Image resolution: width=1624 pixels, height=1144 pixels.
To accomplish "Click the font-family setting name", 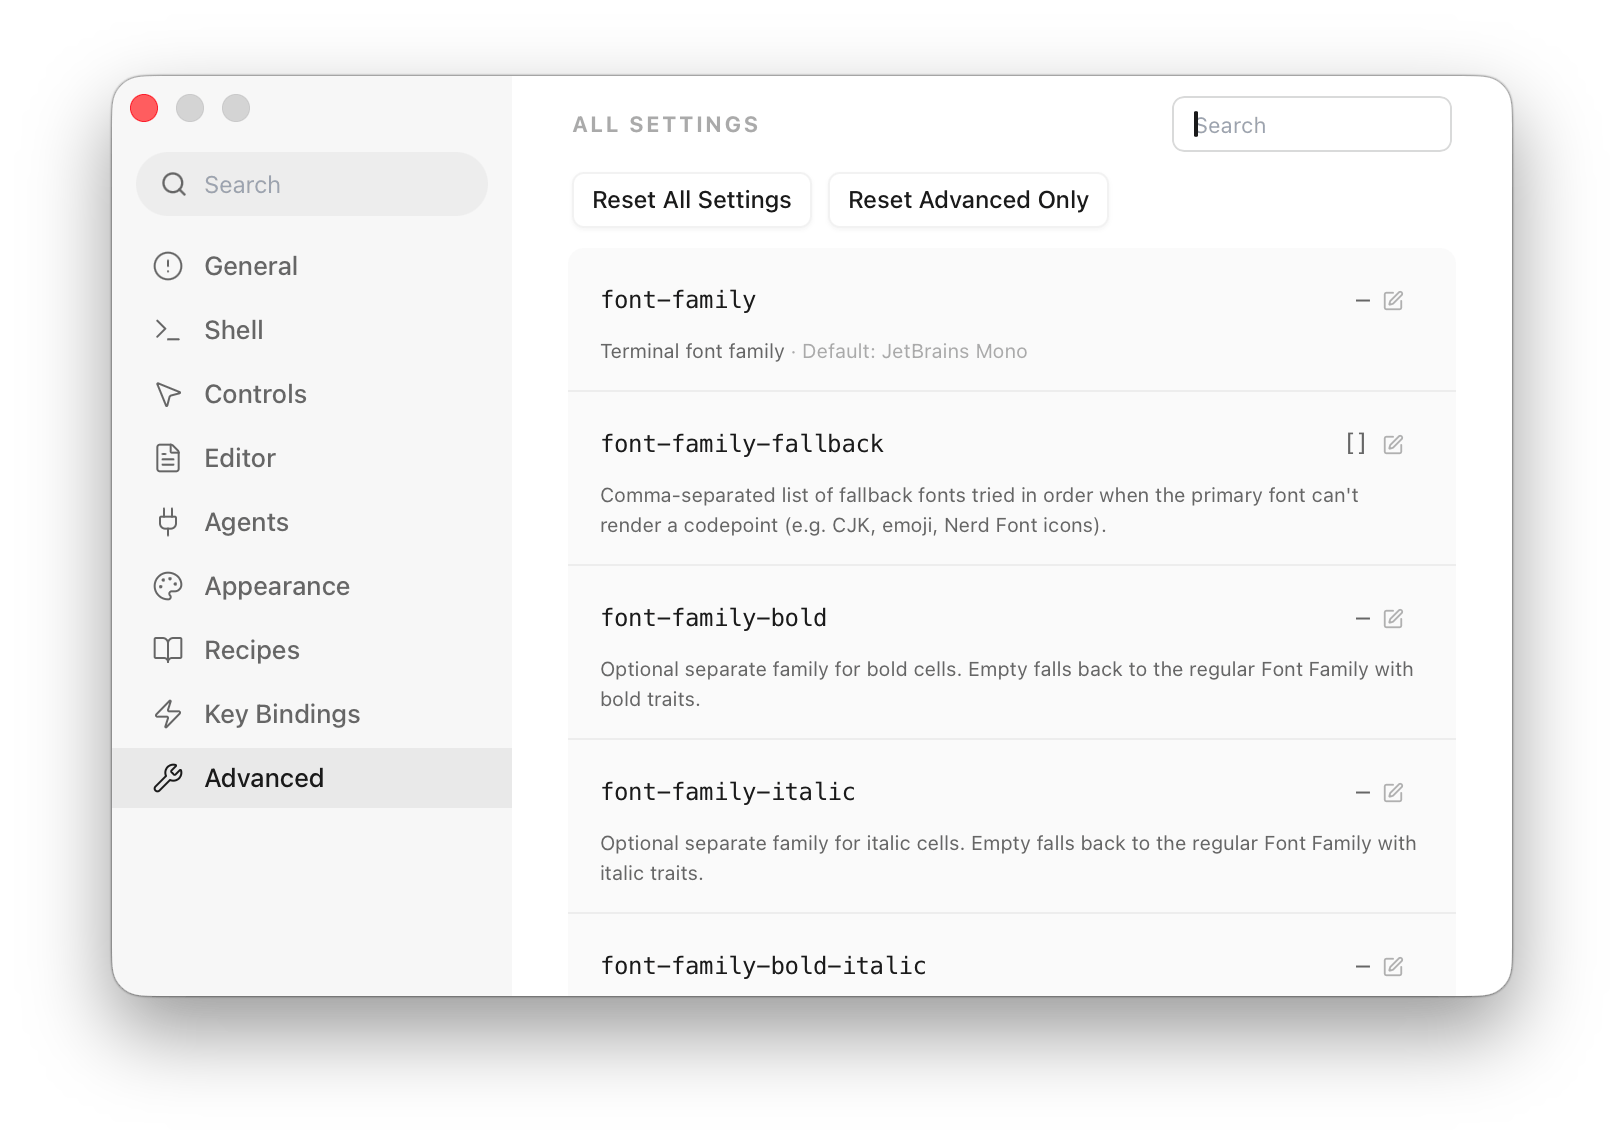I will pos(678,300).
